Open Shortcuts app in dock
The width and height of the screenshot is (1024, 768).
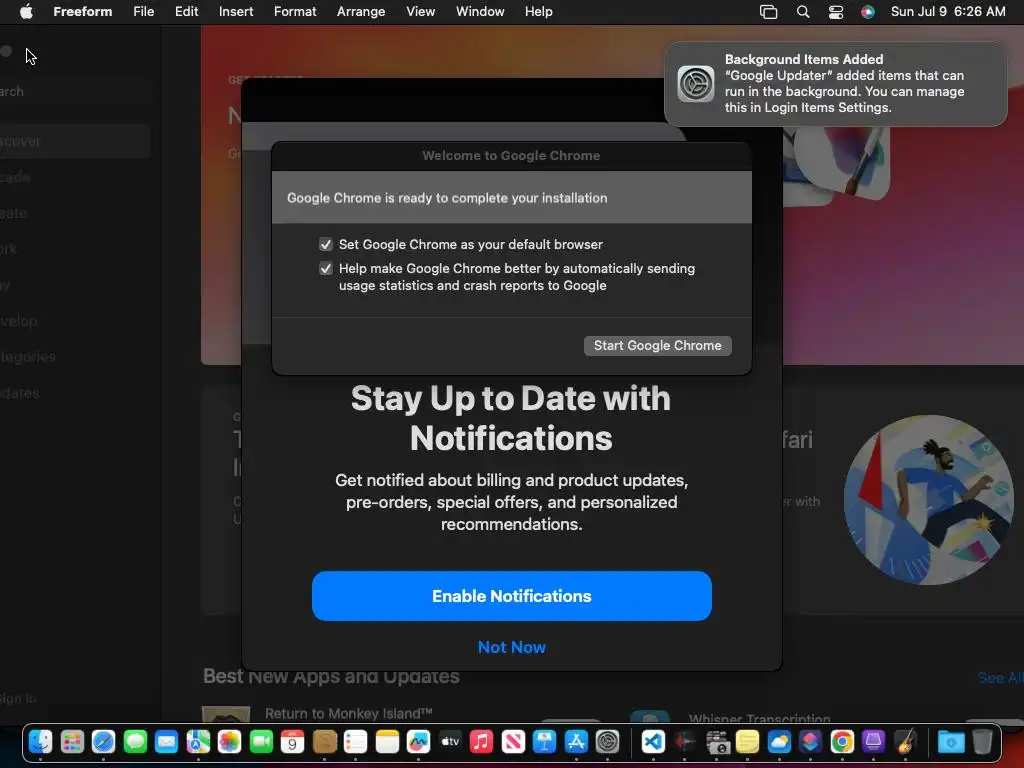(x=810, y=742)
